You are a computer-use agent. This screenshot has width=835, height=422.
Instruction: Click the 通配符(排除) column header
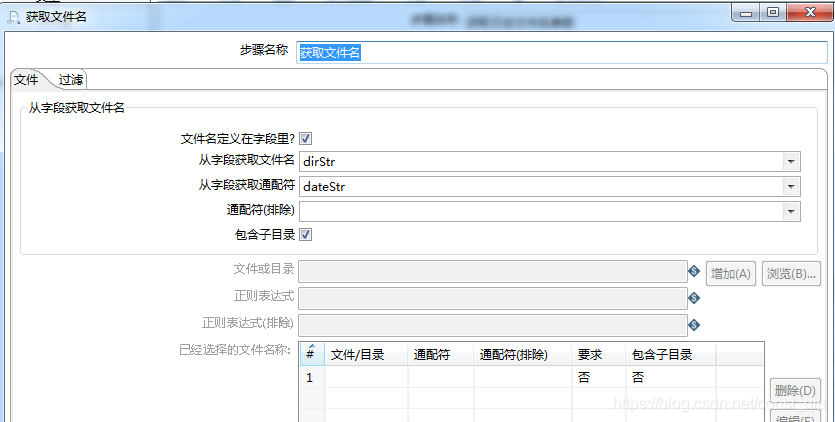coord(523,354)
